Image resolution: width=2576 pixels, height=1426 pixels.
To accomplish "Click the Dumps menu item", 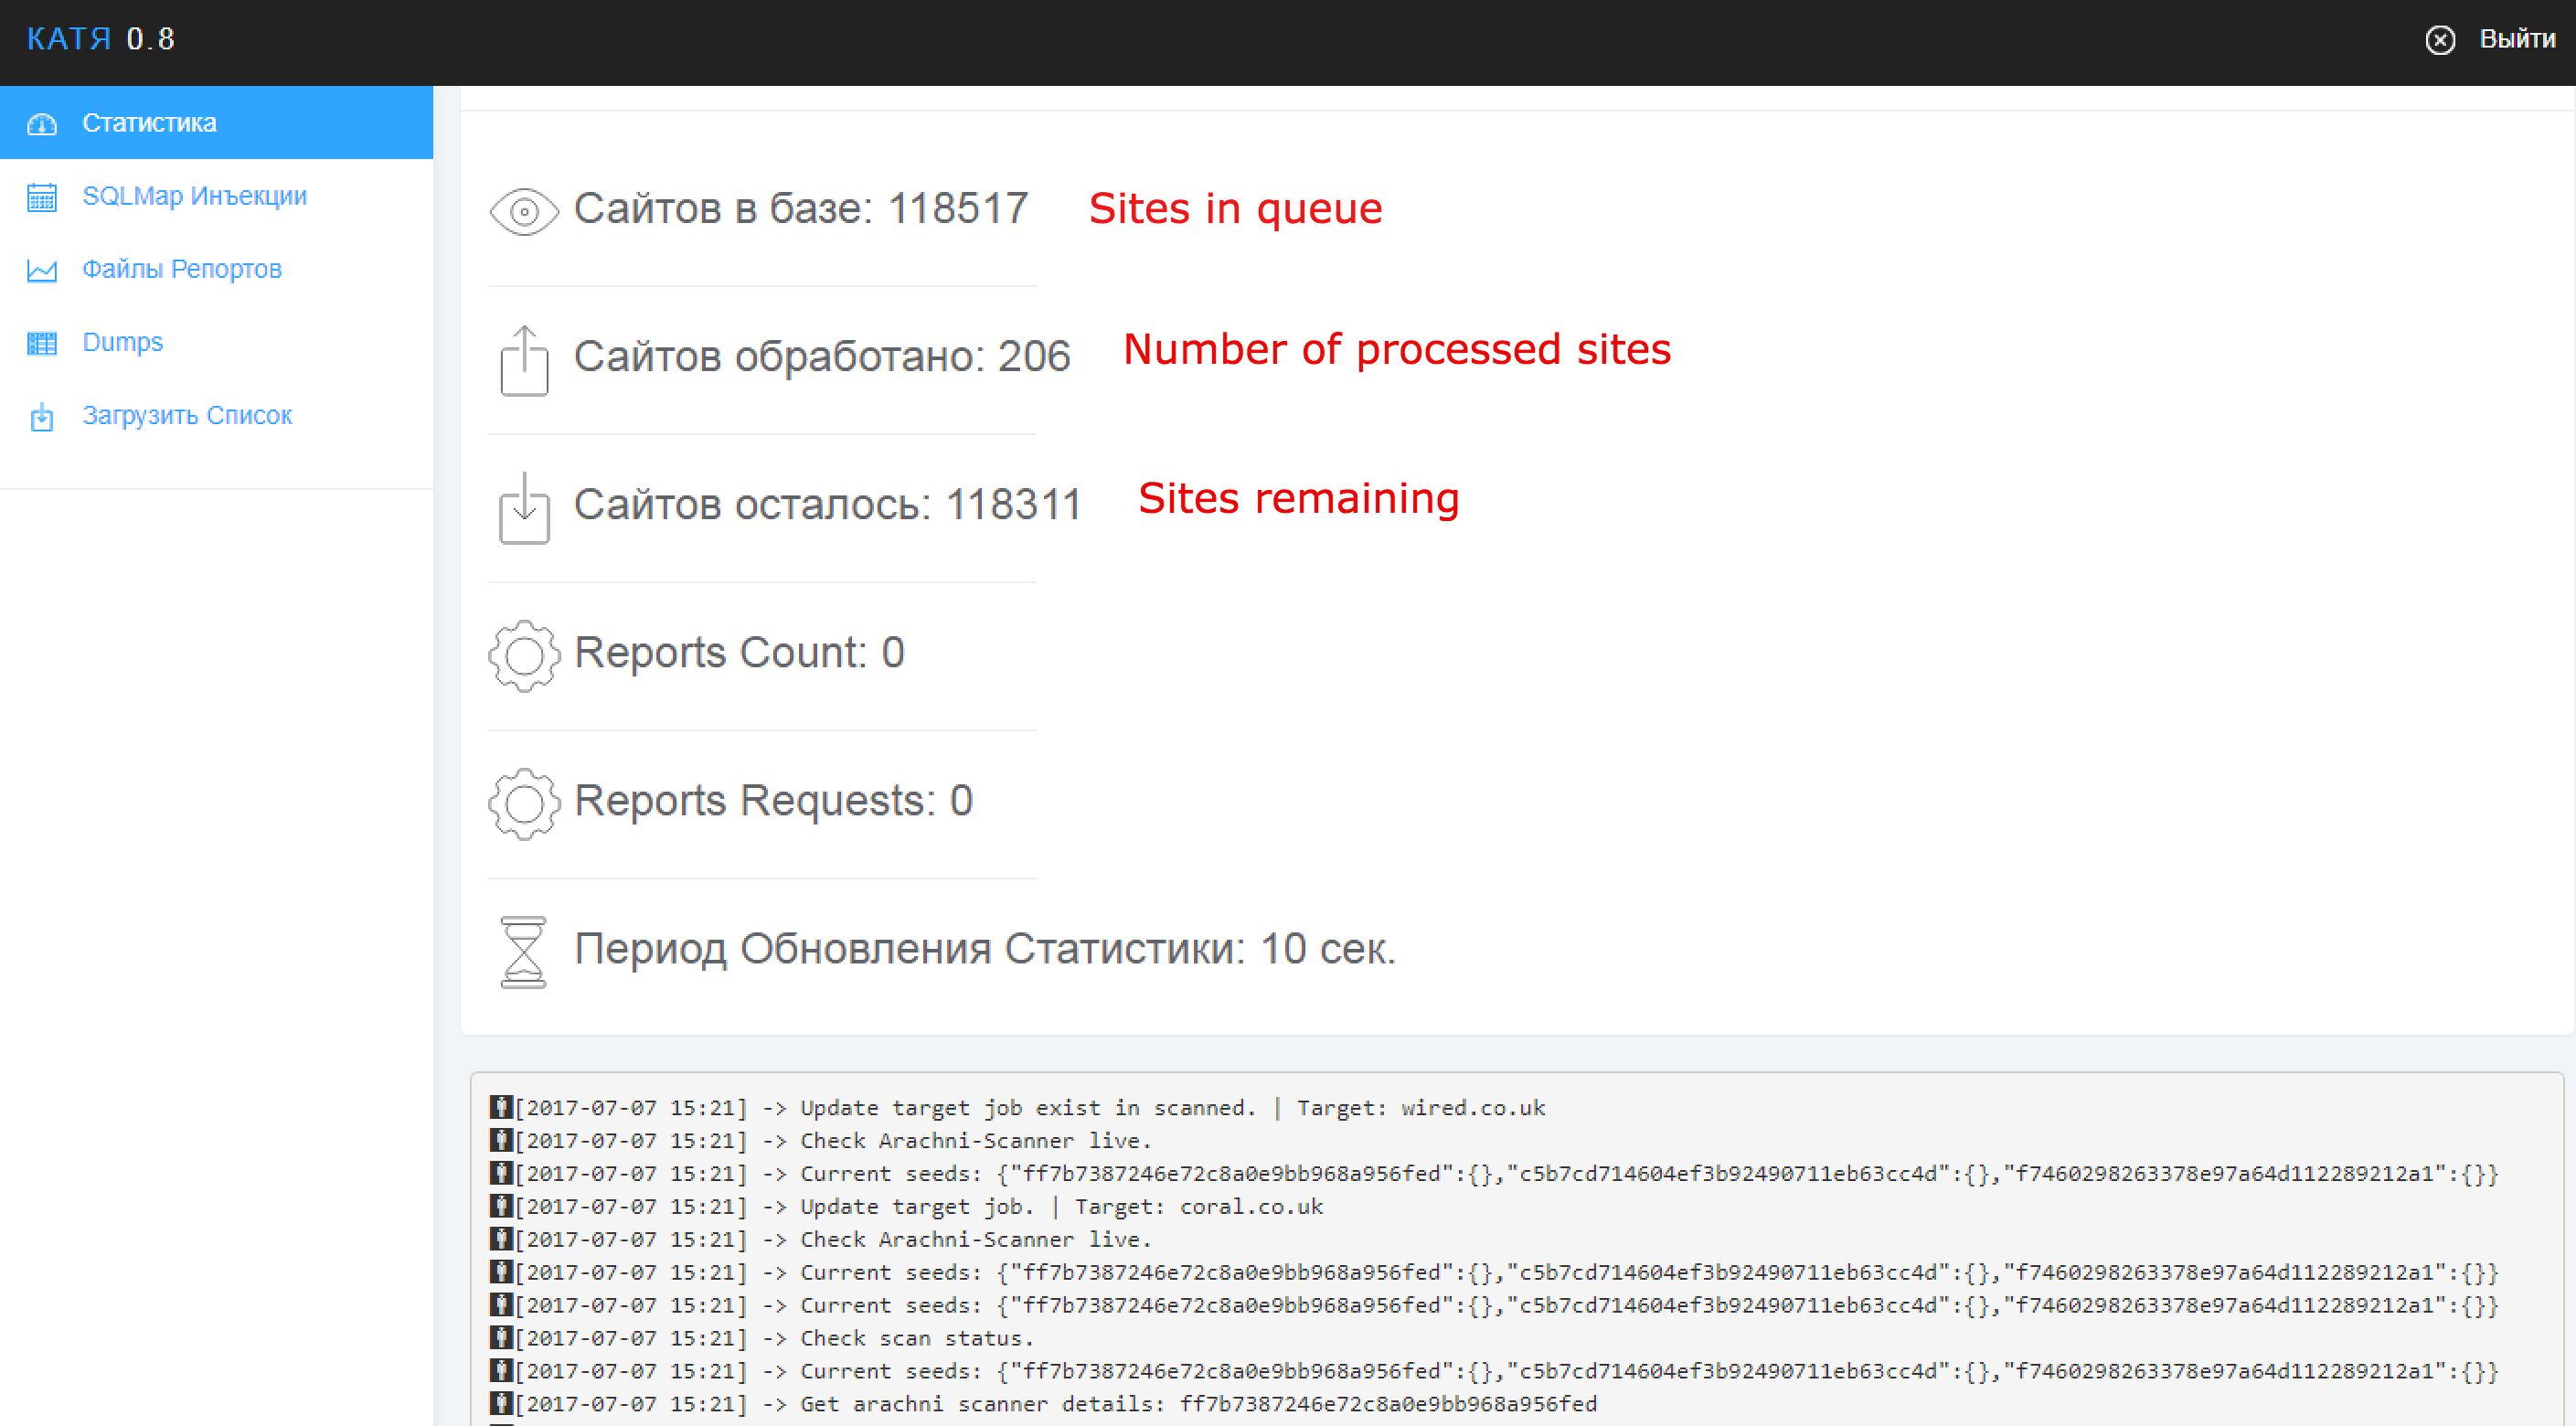I will (122, 341).
